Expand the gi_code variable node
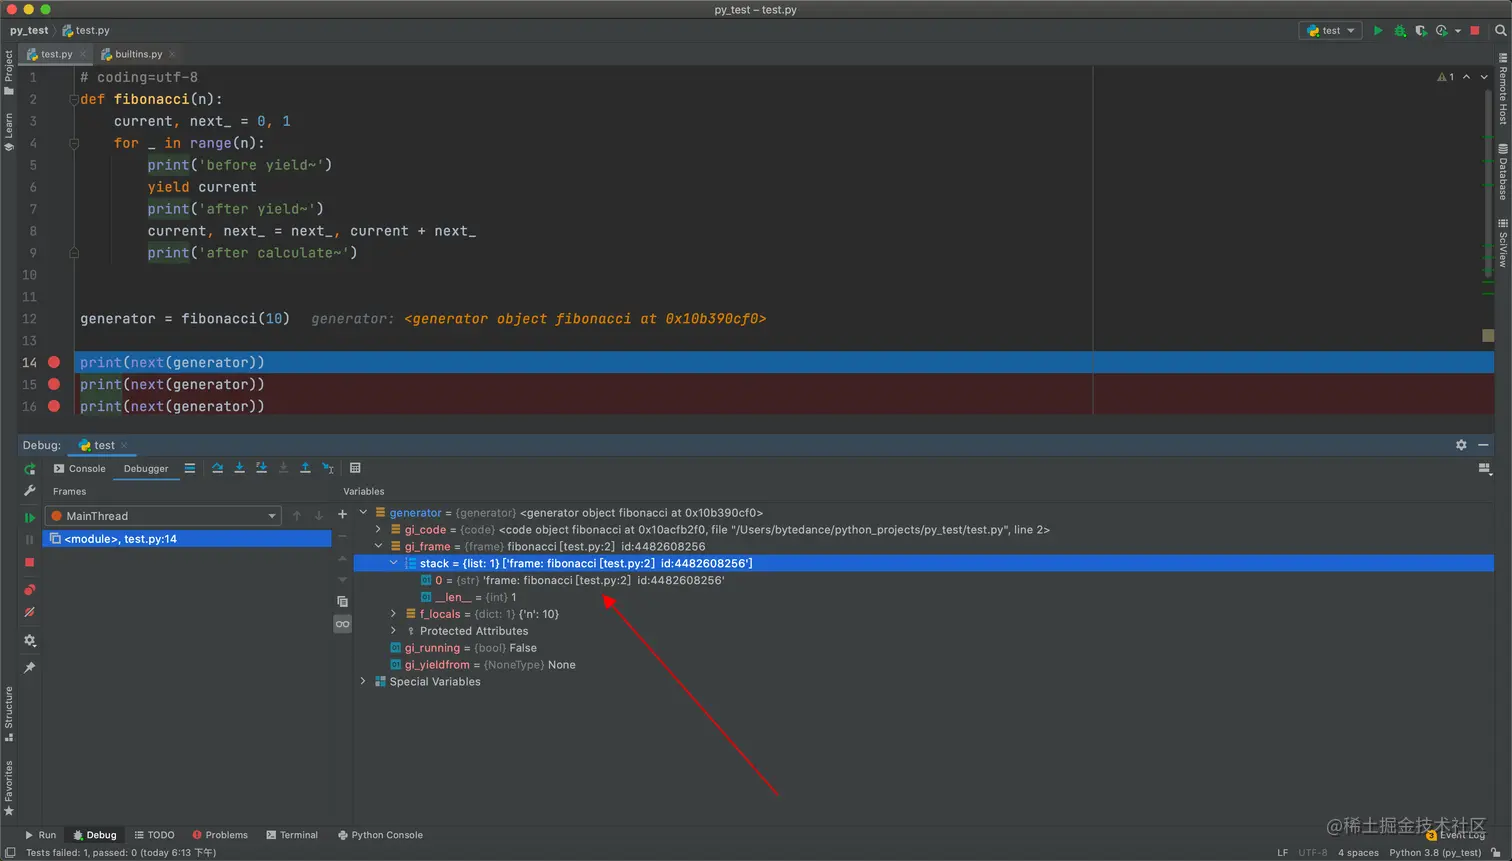The image size is (1512, 861). pos(378,529)
